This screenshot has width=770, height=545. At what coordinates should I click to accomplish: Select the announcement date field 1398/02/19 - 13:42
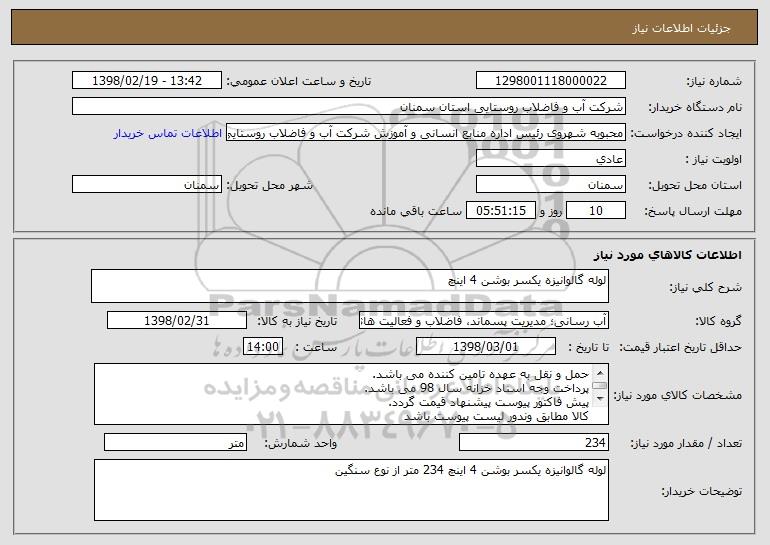tap(147, 81)
